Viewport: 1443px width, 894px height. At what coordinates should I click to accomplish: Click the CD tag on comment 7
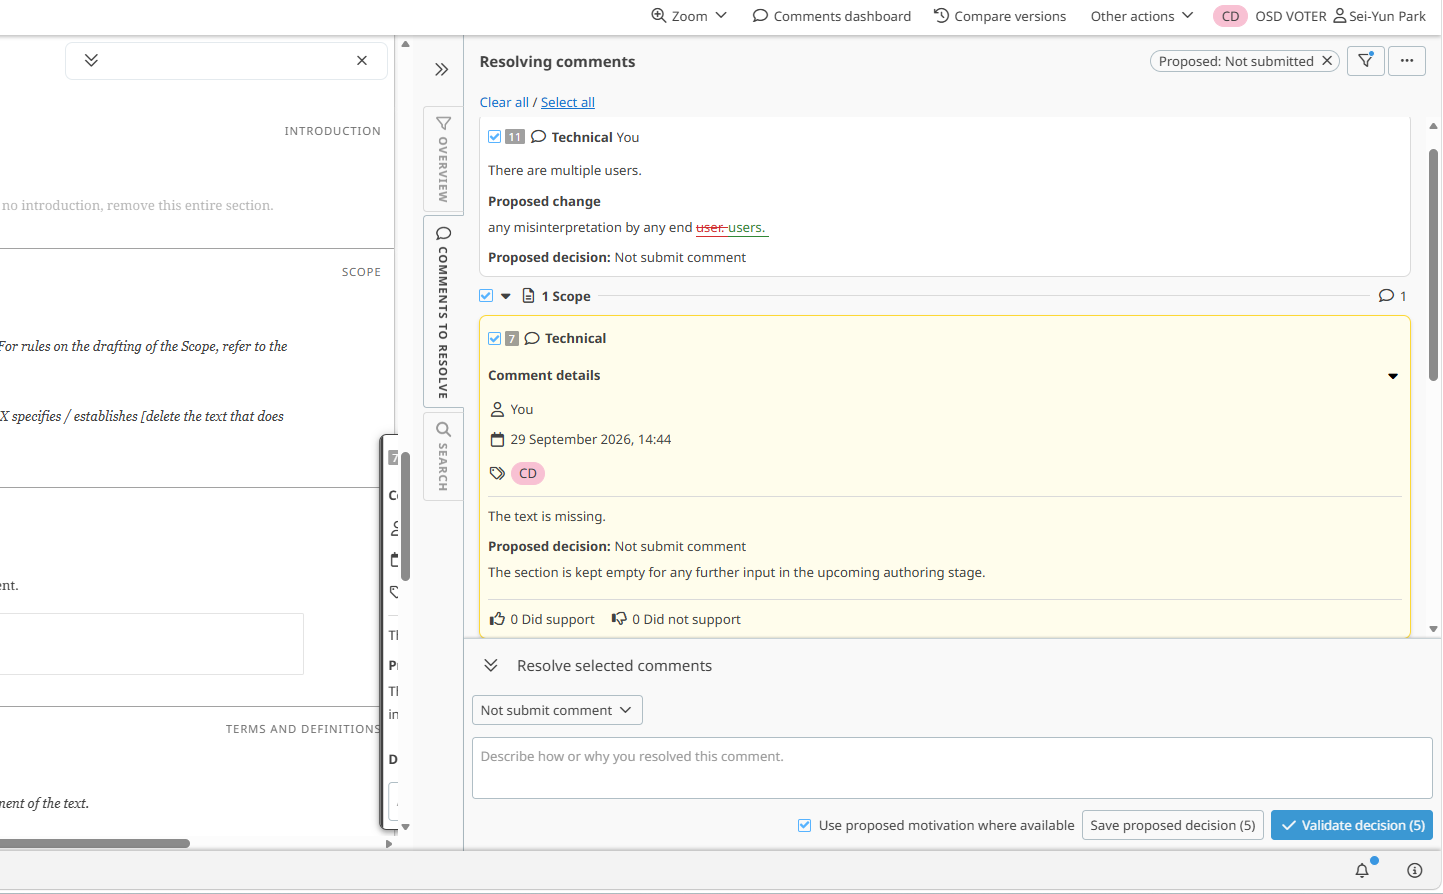tap(528, 474)
